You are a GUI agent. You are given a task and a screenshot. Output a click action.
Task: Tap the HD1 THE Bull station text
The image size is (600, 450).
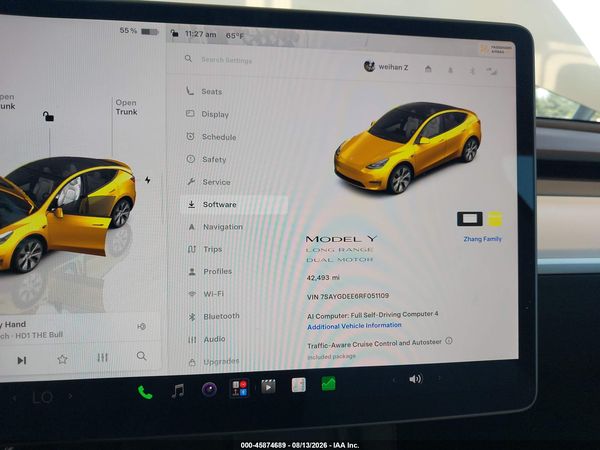click(x=37, y=335)
